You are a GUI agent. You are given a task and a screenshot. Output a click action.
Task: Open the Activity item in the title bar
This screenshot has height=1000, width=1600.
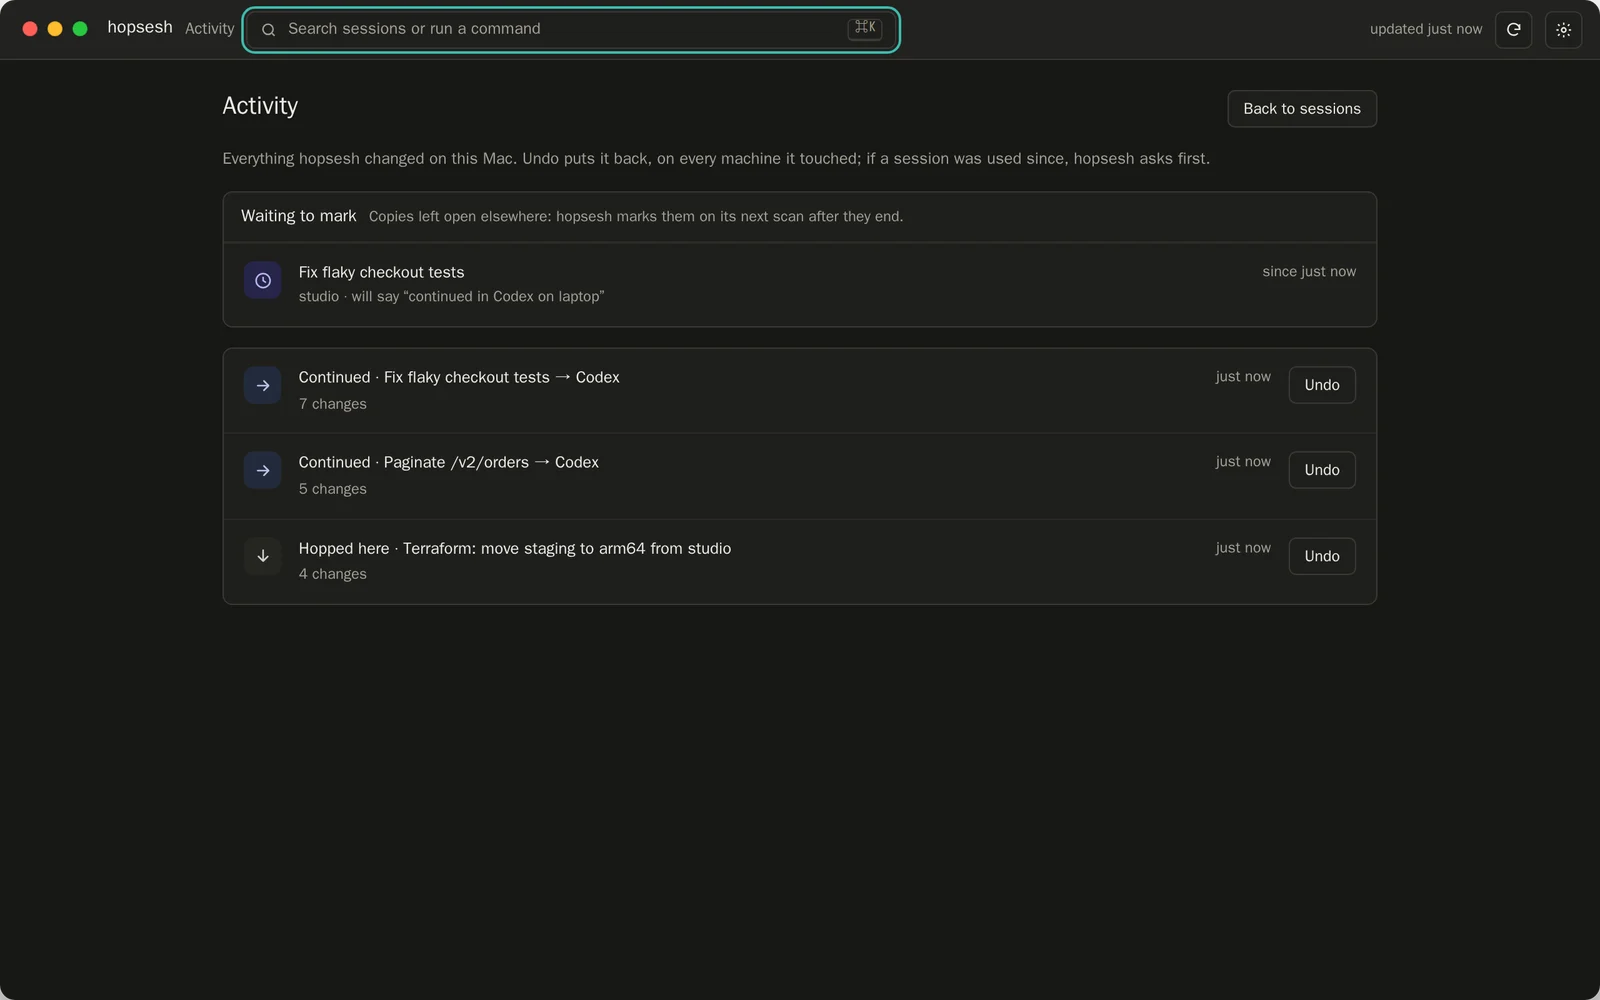click(x=209, y=29)
